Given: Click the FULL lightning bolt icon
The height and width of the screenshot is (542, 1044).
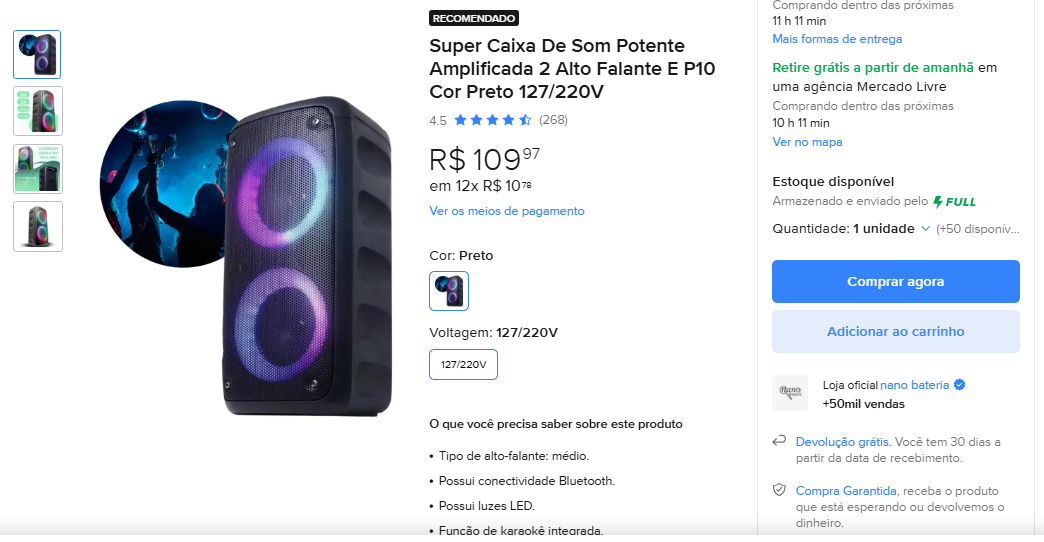Looking at the screenshot, I should [938, 202].
